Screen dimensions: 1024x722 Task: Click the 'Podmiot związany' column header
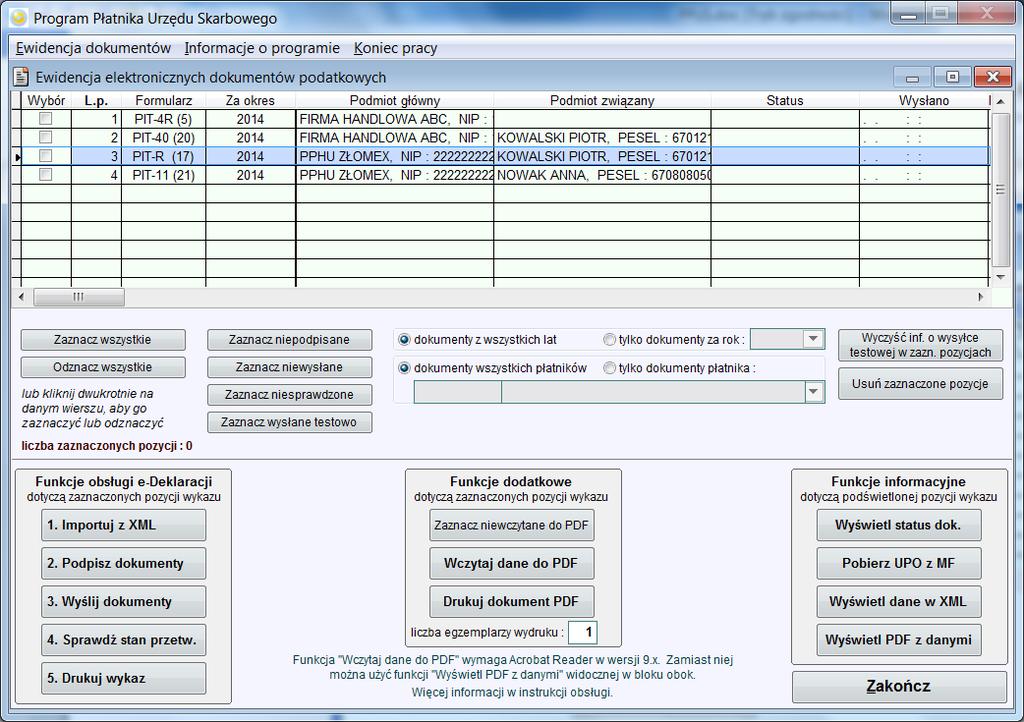pos(602,101)
